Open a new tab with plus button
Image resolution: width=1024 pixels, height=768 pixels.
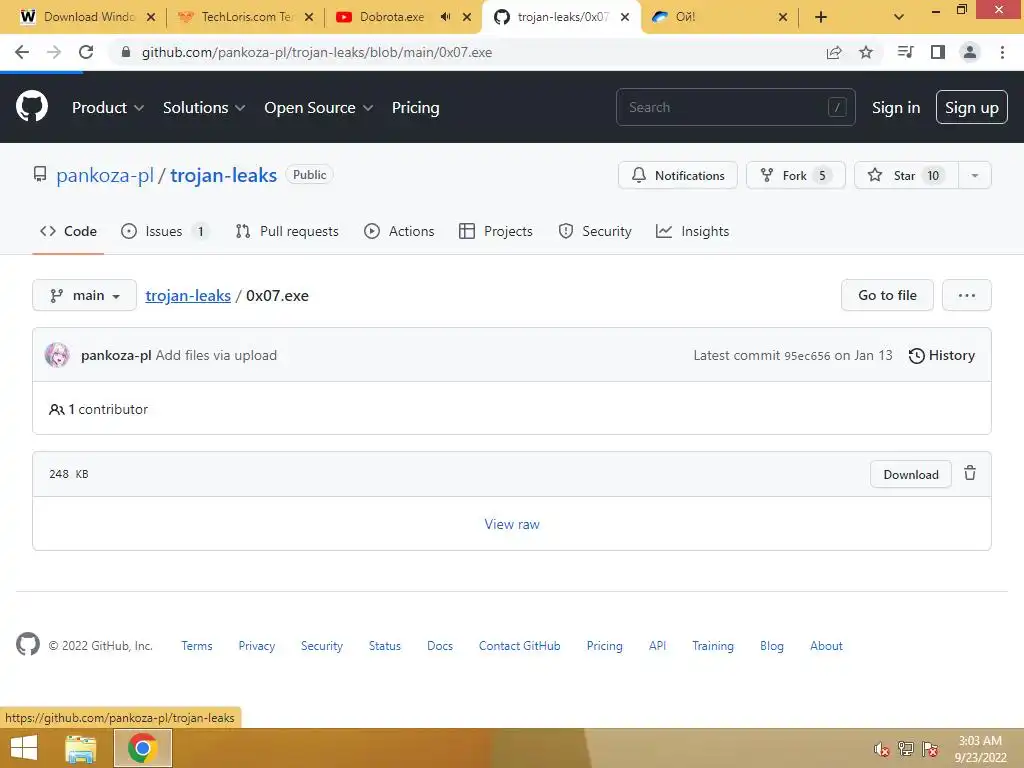[821, 17]
